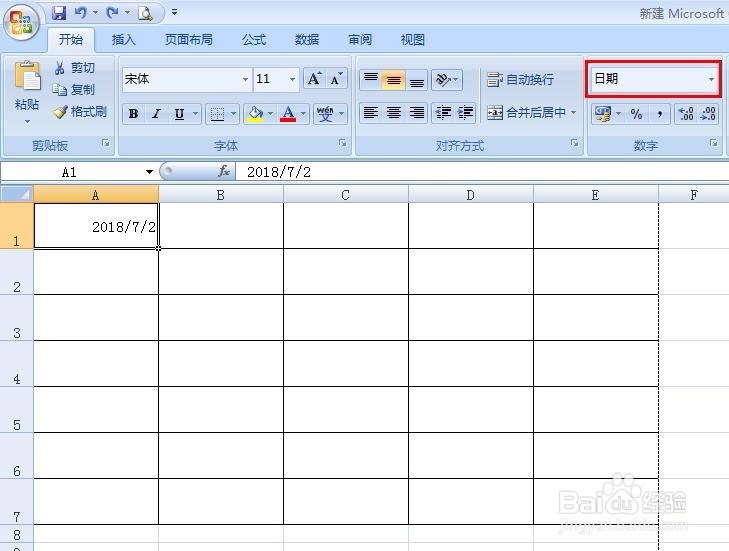Switch to the 审阅 tab
This screenshot has height=551, width=729.
[360, 40]
